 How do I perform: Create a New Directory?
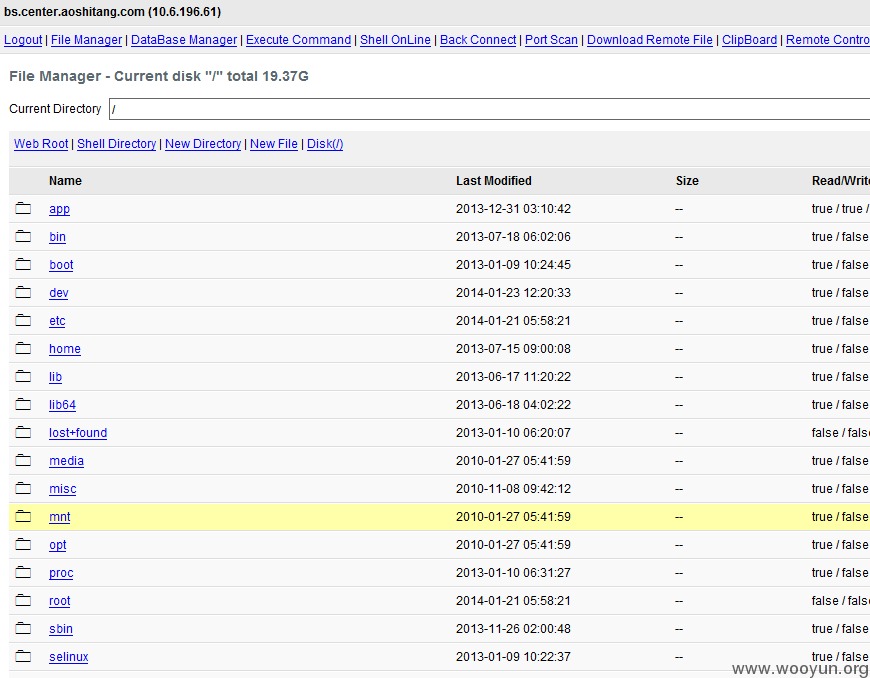click(x=203, y=144)
